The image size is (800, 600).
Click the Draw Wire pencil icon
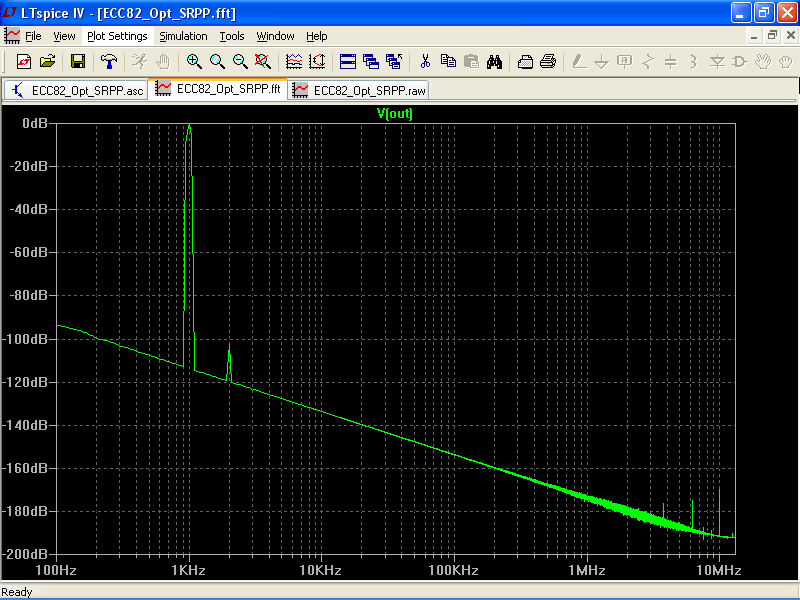579,62
